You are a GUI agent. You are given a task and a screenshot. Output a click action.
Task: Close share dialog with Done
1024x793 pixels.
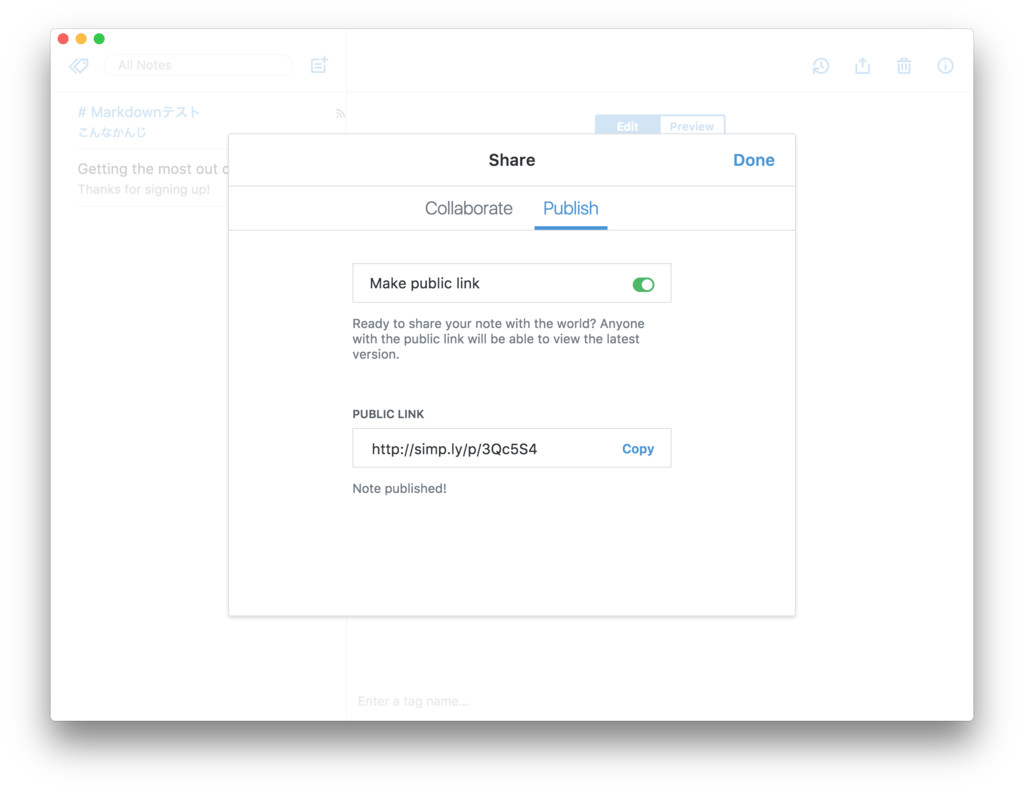pyautogui.click(x=754, y=160)
